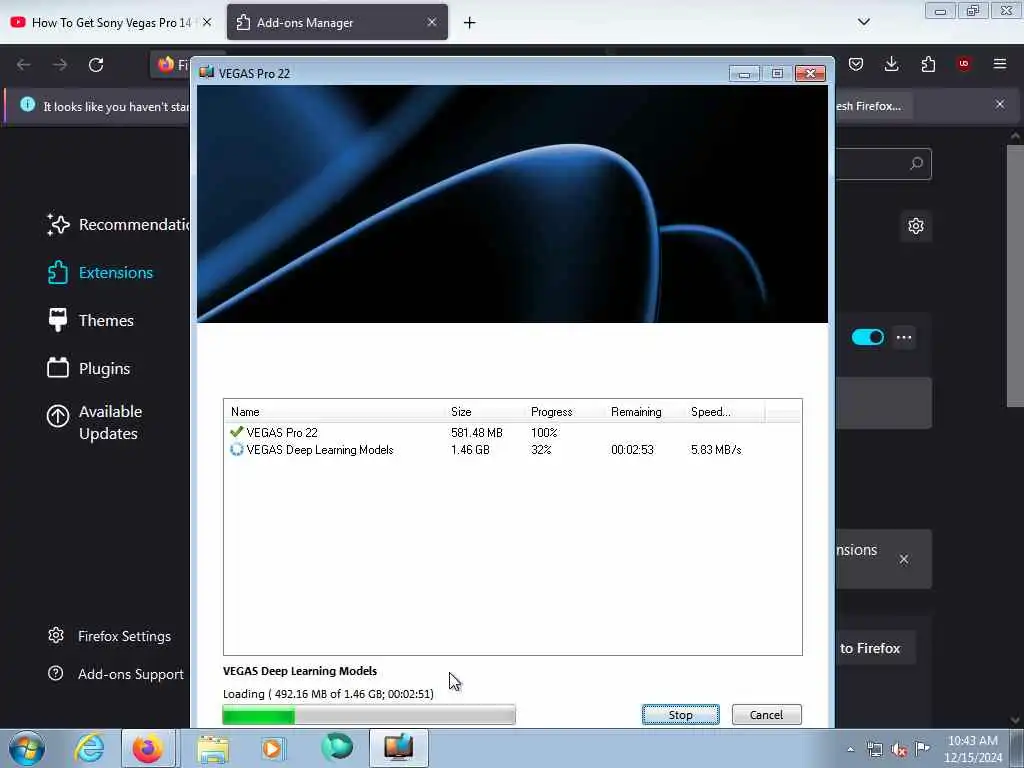Launch Internet Explorer from the taskbar
Viewport: 1024px width, 768px height.
coord(89,748)
